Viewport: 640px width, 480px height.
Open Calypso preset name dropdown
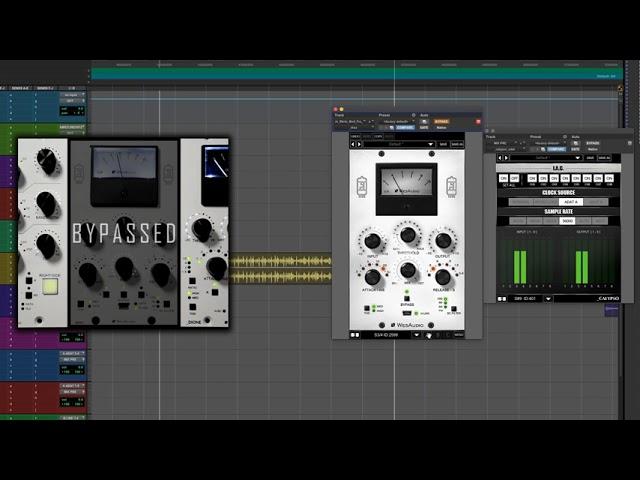(546, 158)
